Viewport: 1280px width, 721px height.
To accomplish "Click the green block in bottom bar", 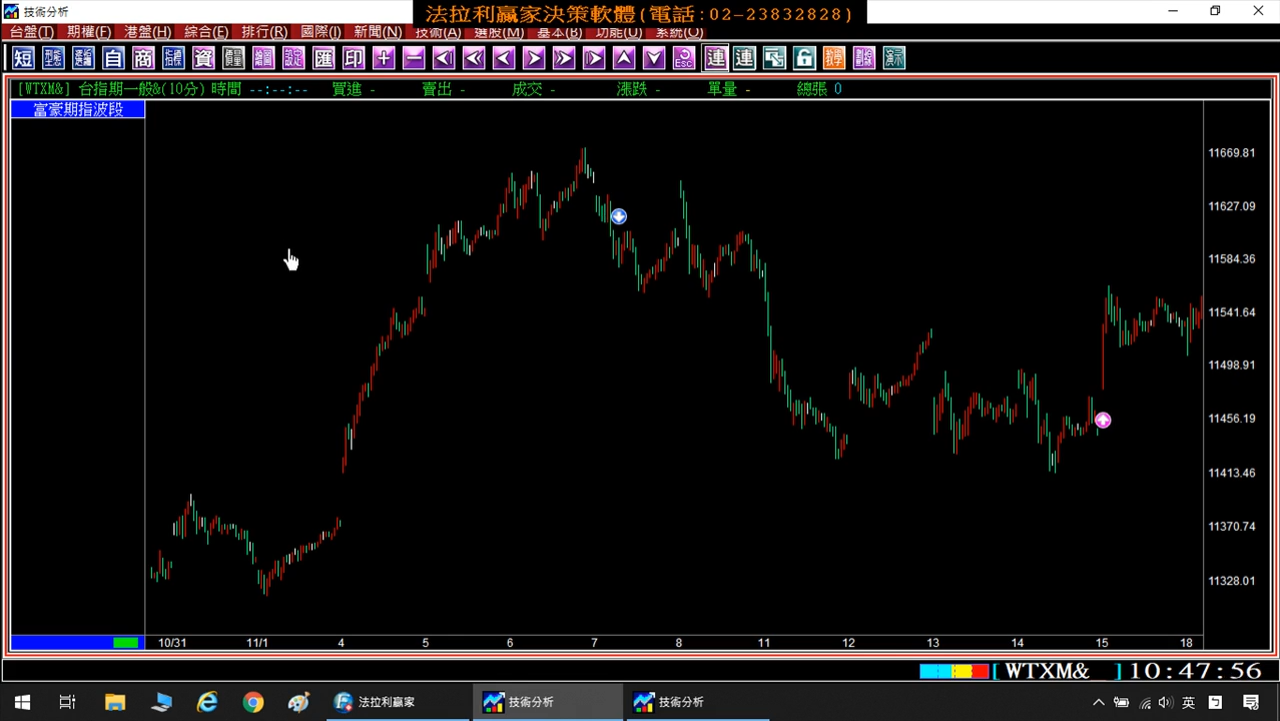I will tap(126, 642).
